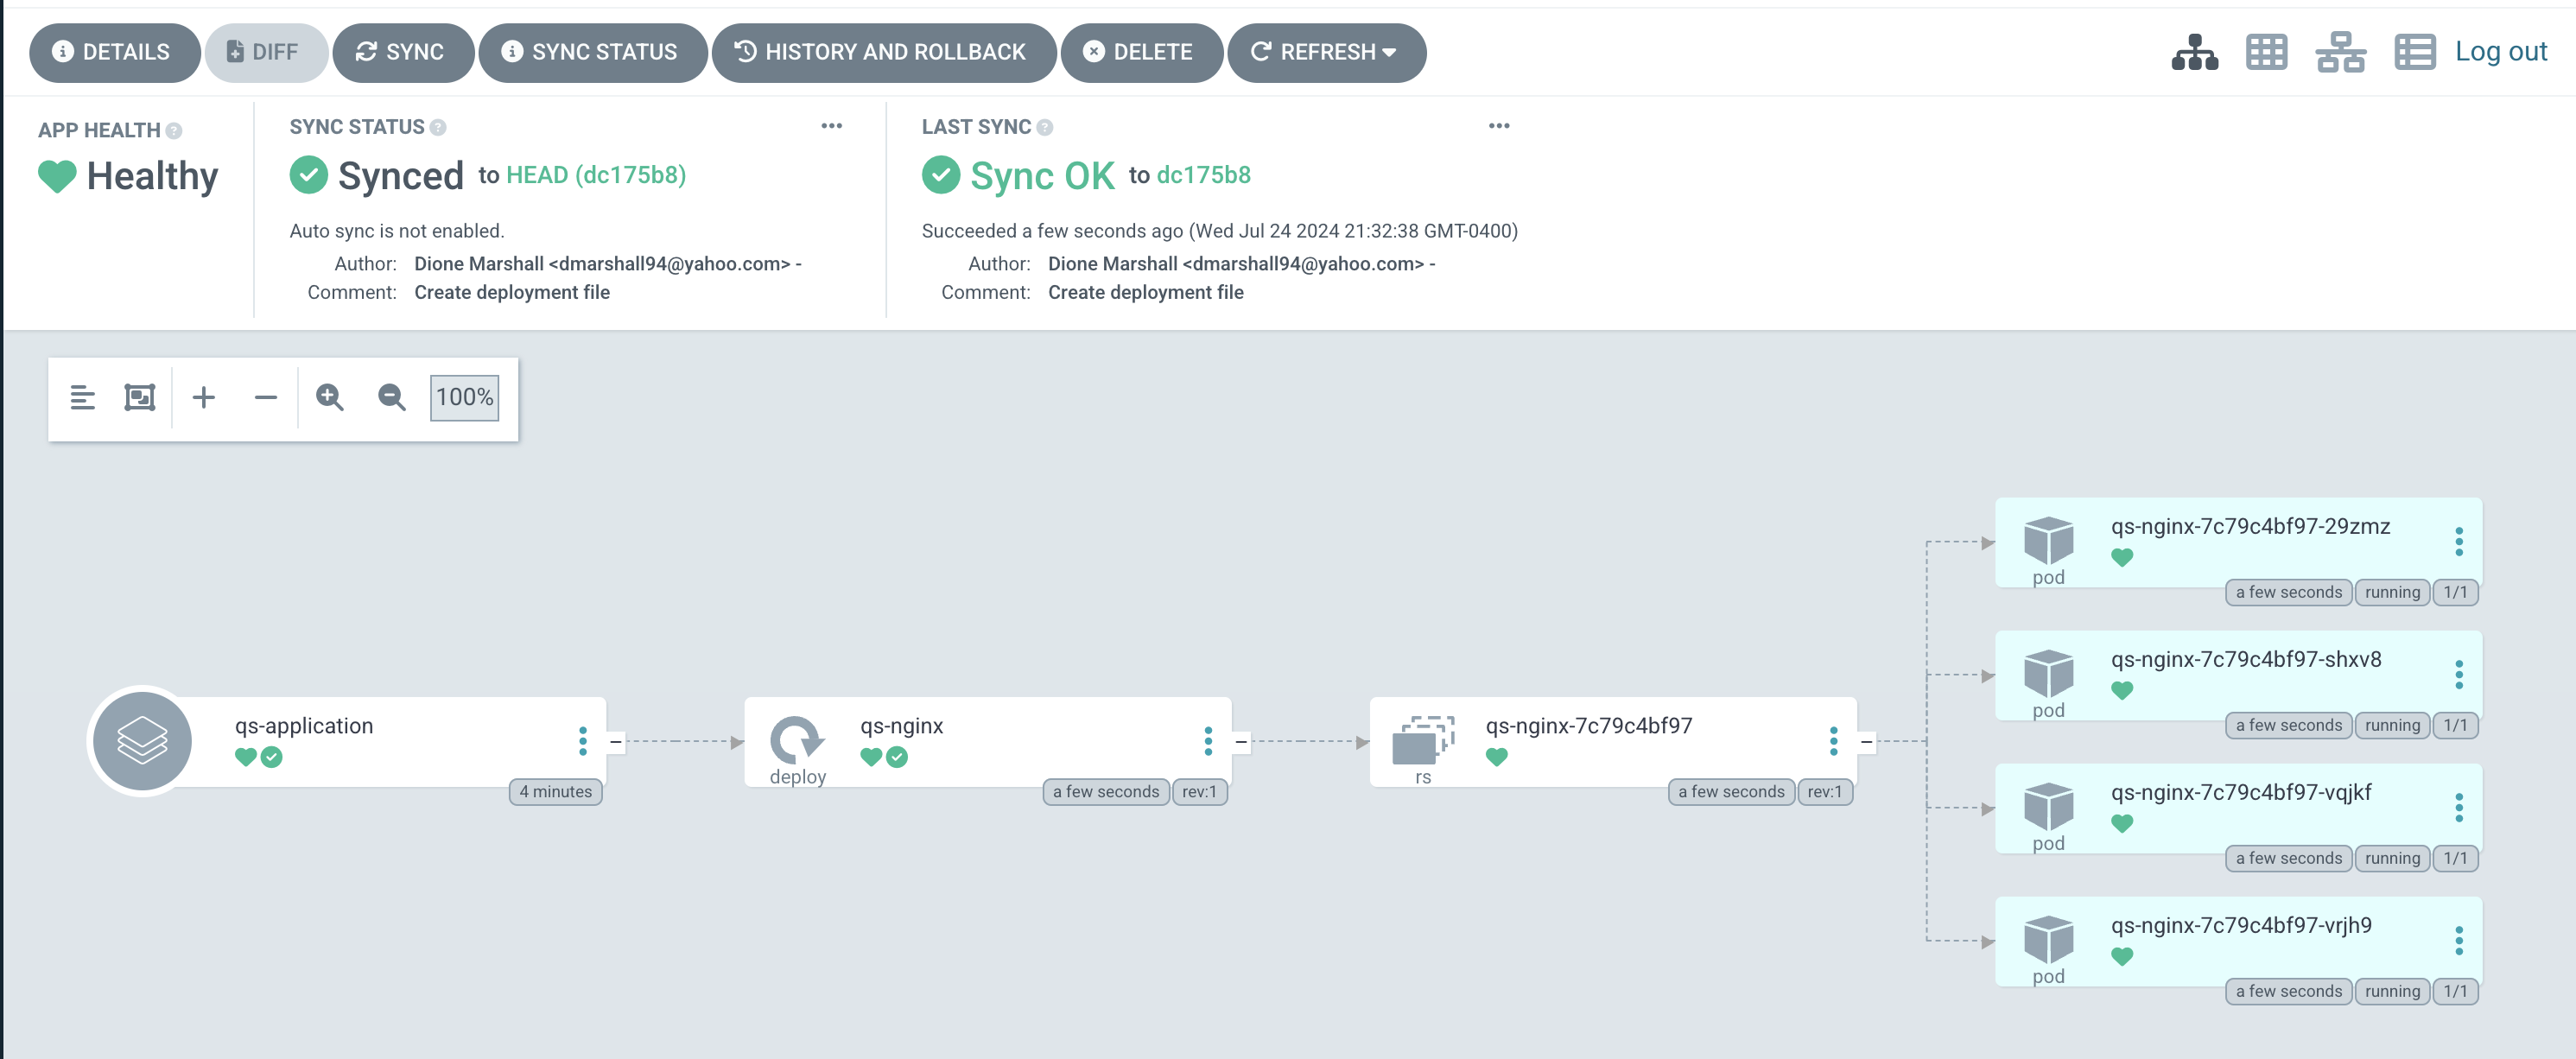Open the qs-application node menu

(x=583, y=741)
